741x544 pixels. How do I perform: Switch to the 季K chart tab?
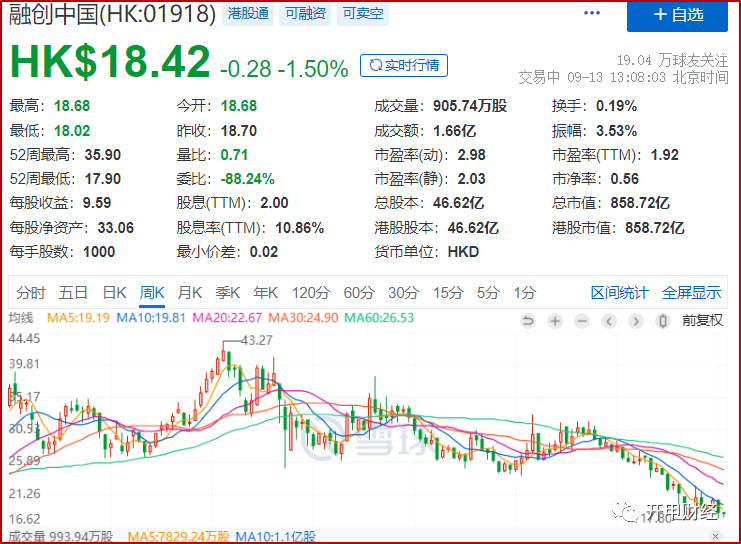pos(227,293)
